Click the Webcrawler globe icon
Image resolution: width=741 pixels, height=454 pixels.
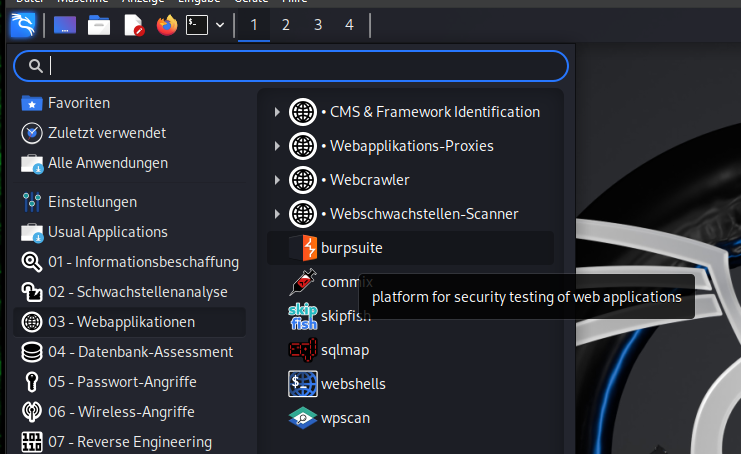302,180
